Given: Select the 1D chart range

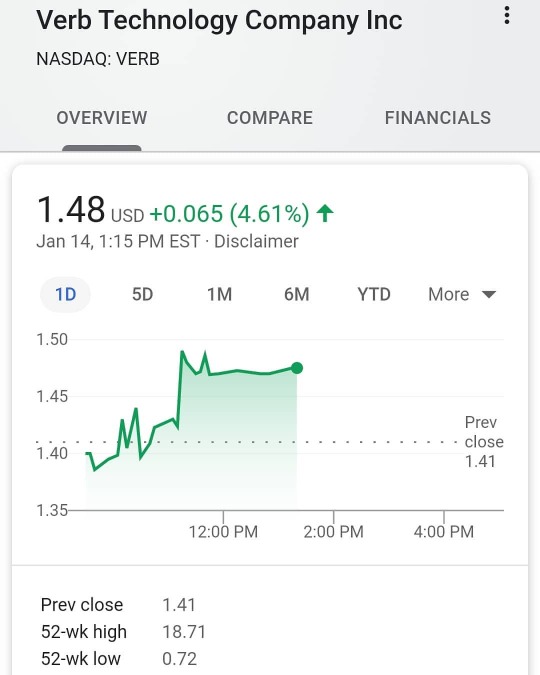Looking at the screenshot, I should click(x=65, y=294).
